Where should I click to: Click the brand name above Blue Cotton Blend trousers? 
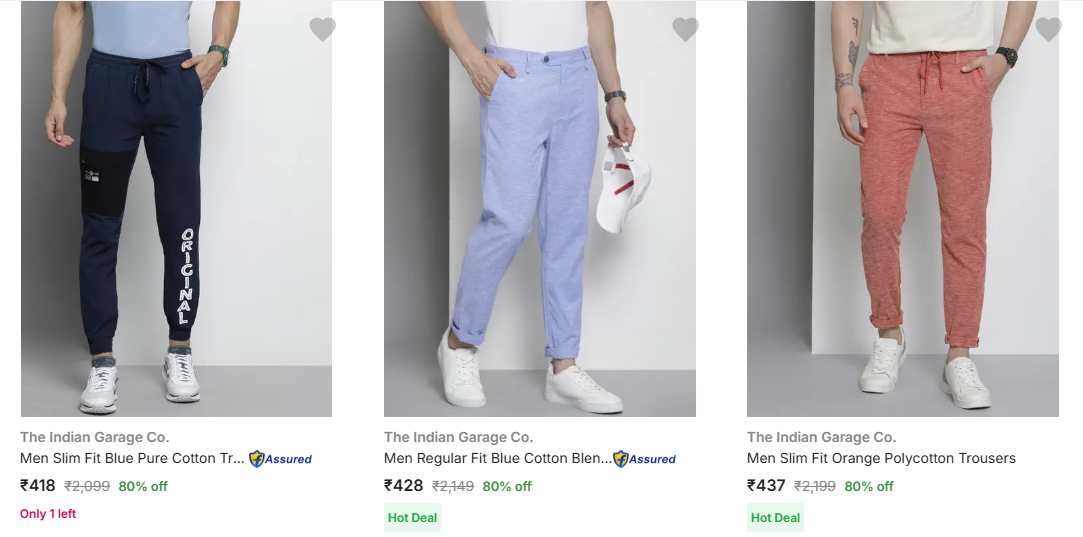[x=459, y=437]
